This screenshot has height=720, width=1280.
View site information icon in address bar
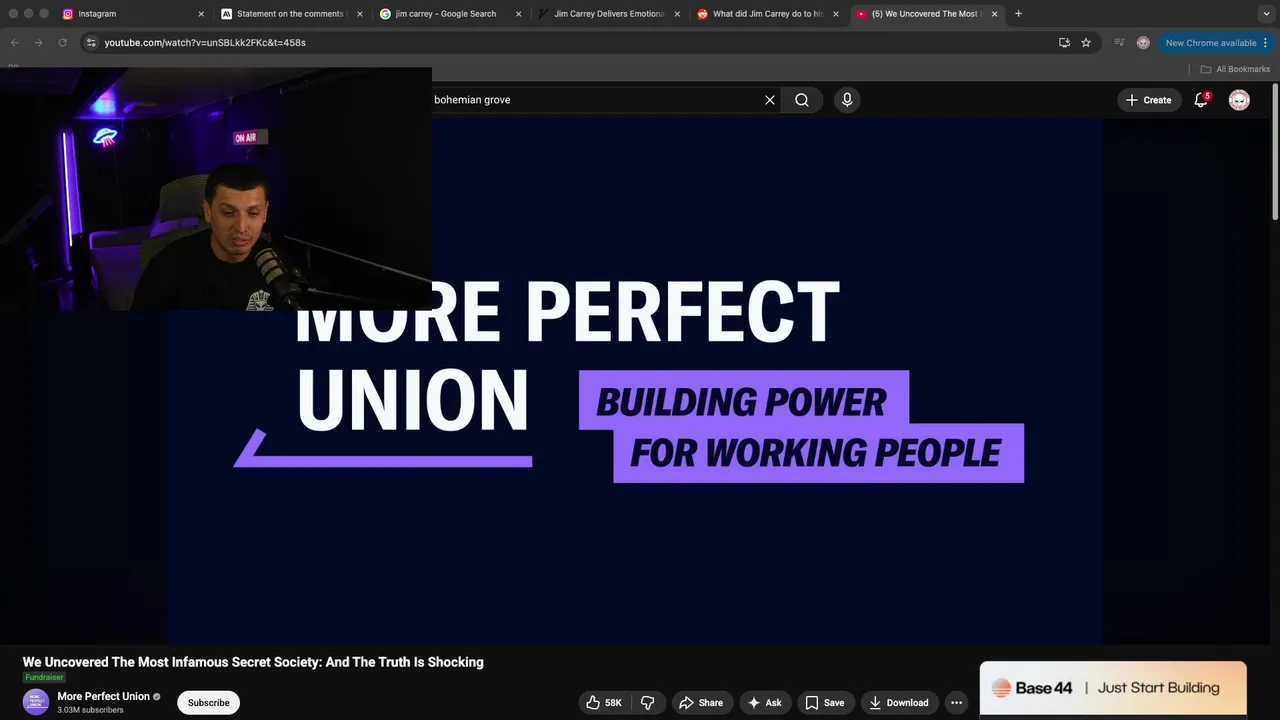point(91,43)
